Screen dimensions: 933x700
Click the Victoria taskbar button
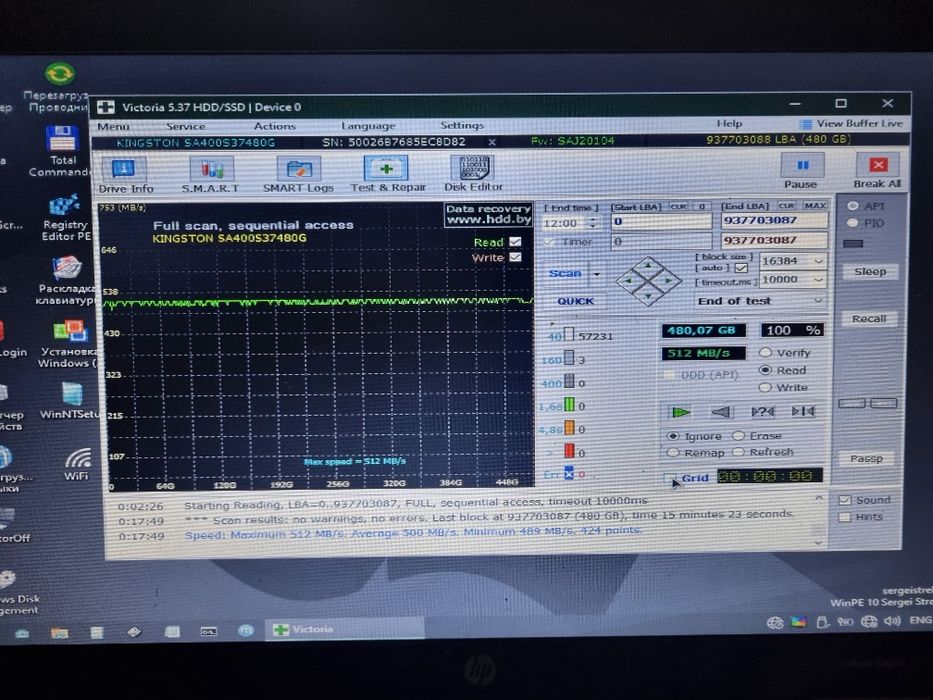click(345, 629)
